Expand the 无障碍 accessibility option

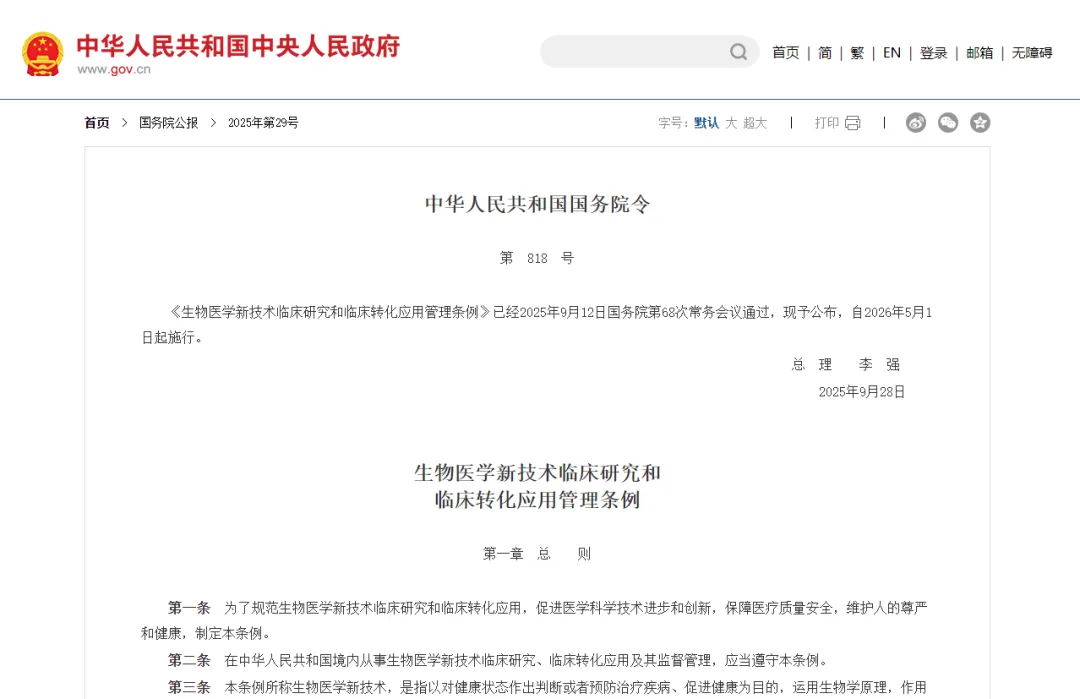pyautogui.click(x=1032, y=53)
